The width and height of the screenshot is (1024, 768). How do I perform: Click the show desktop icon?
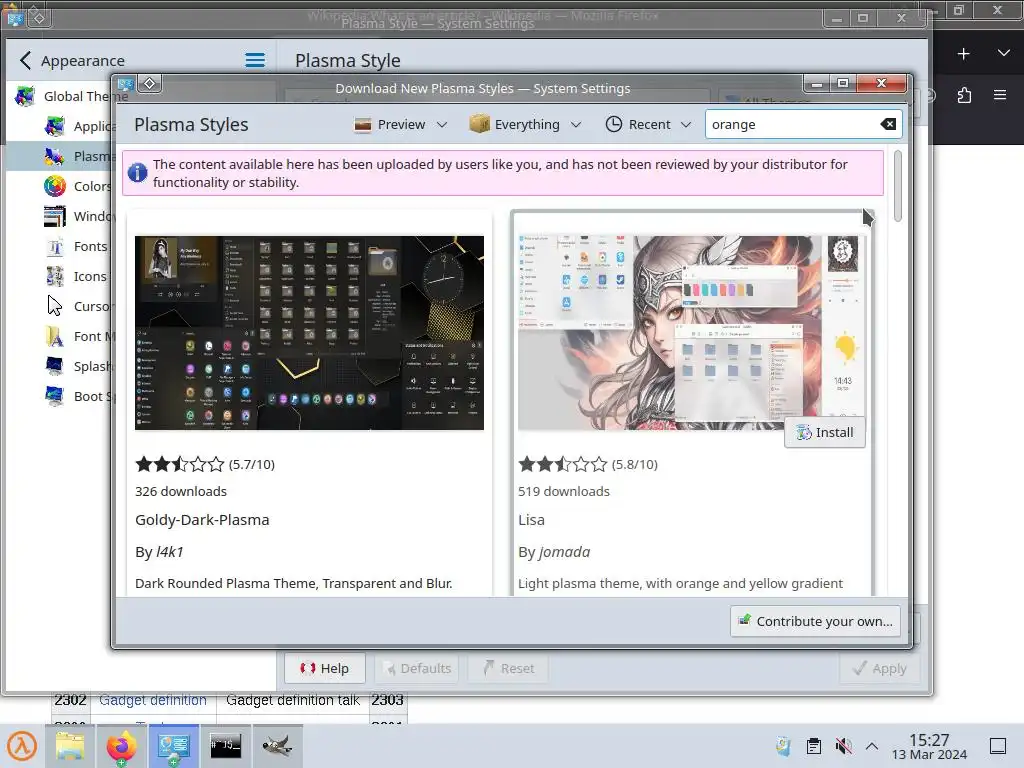[998, 746]
